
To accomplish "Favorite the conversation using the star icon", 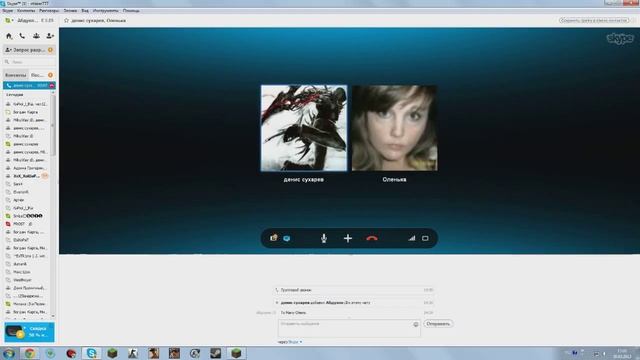I will [x=67, y=20].
